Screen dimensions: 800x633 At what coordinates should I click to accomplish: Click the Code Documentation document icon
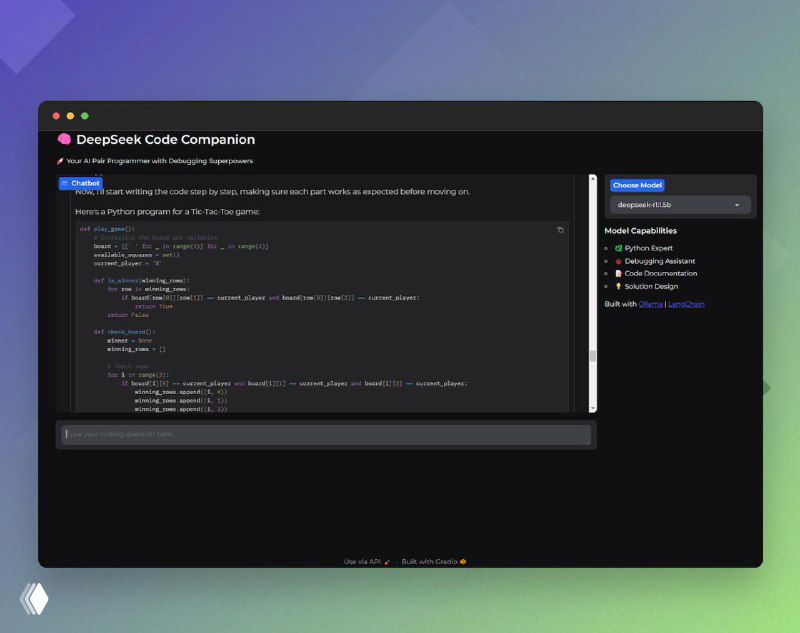[619, 273]
